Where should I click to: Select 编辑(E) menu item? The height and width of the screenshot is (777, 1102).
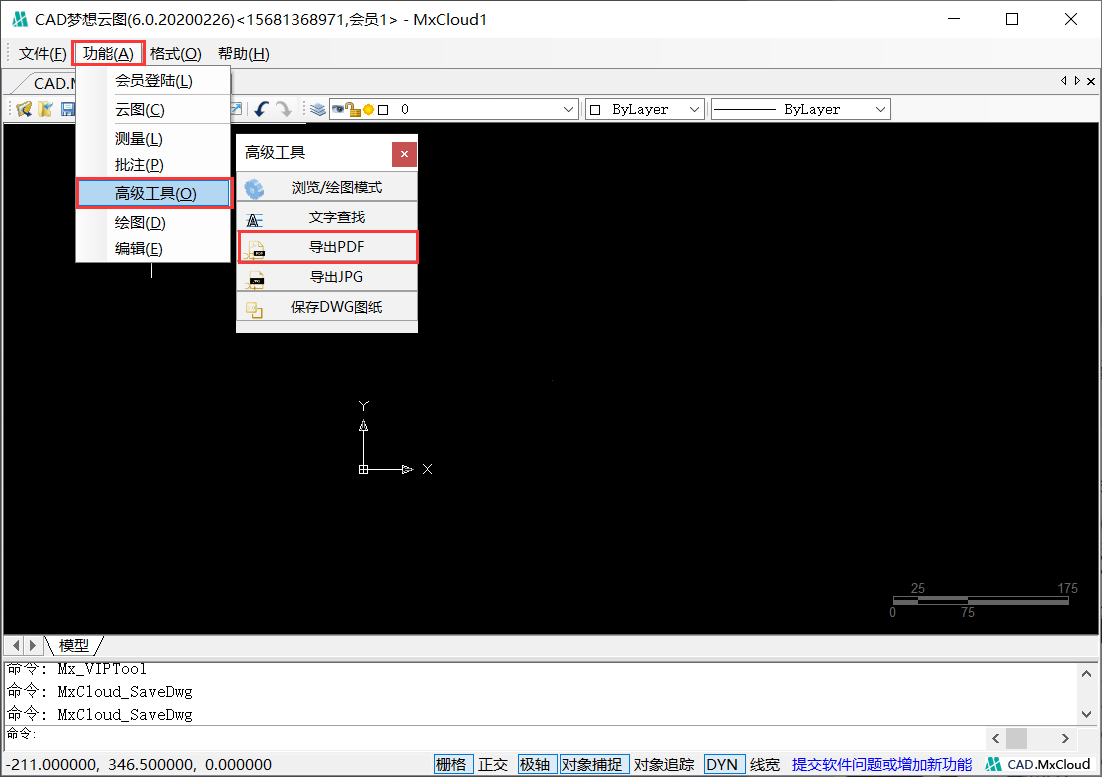click(x=153, y=249)
